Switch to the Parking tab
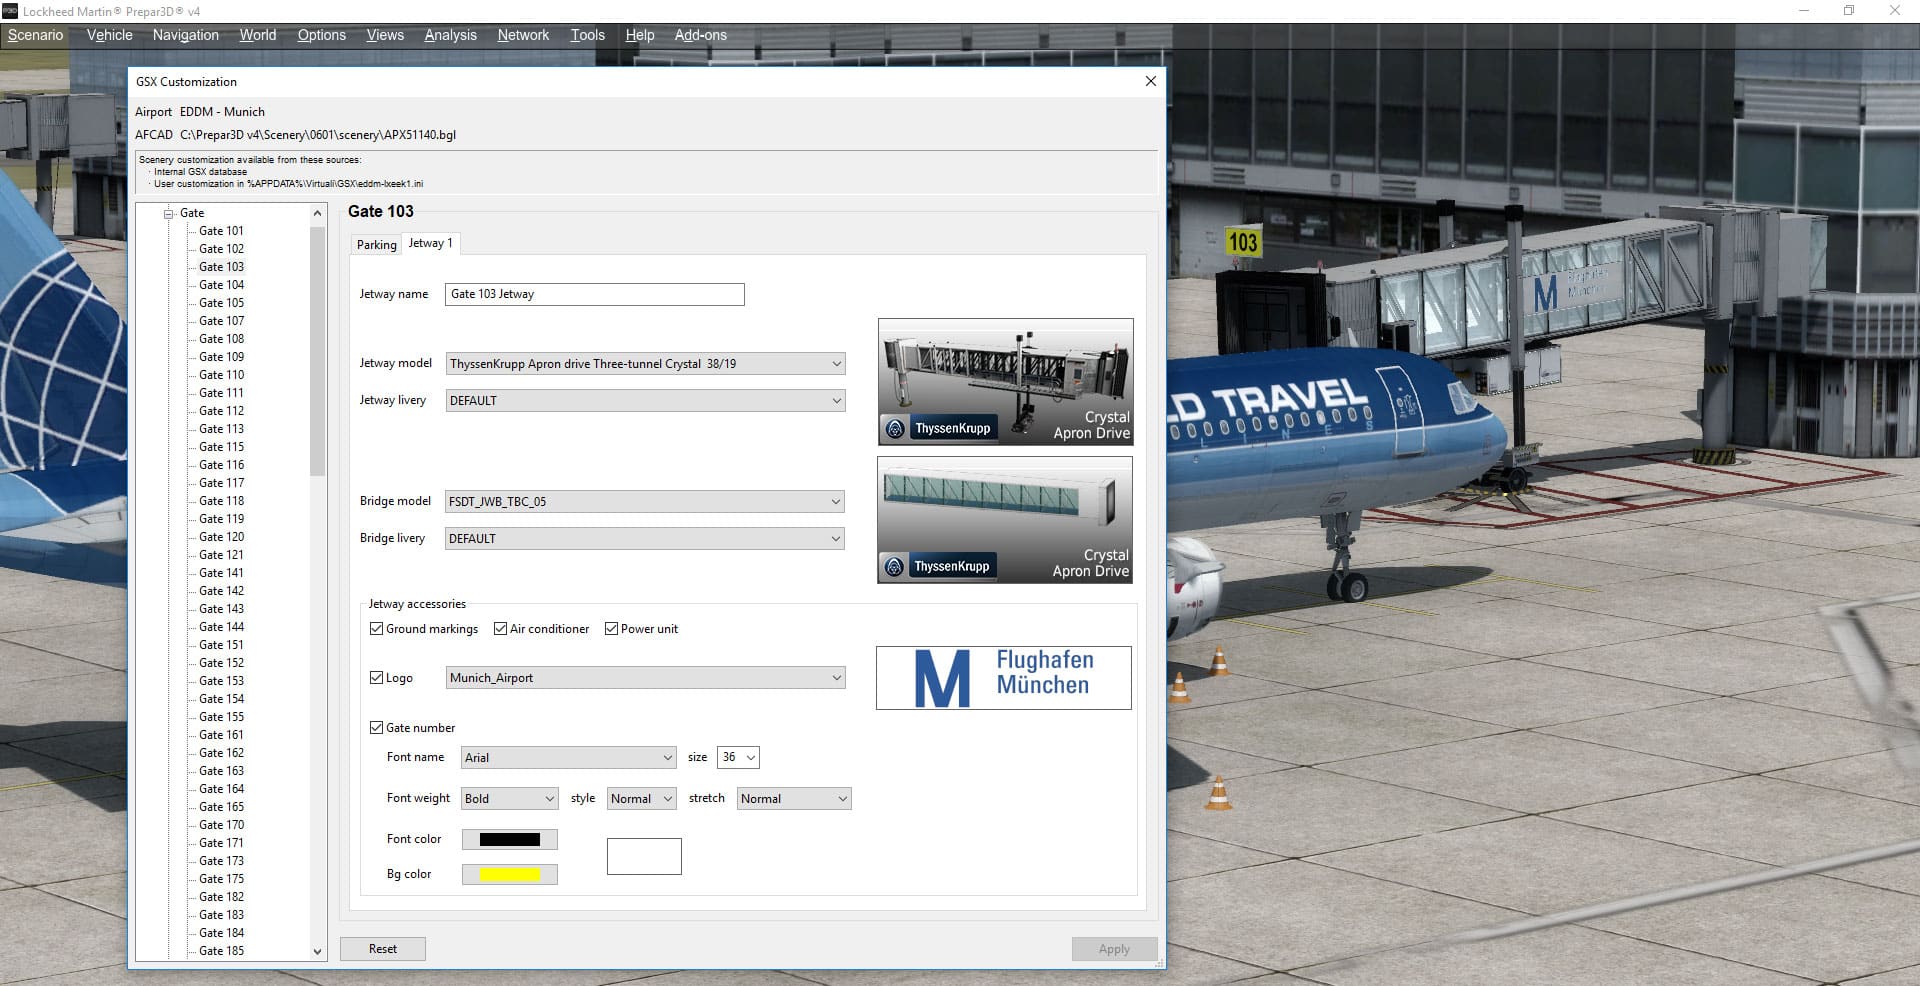 [376, 245]
